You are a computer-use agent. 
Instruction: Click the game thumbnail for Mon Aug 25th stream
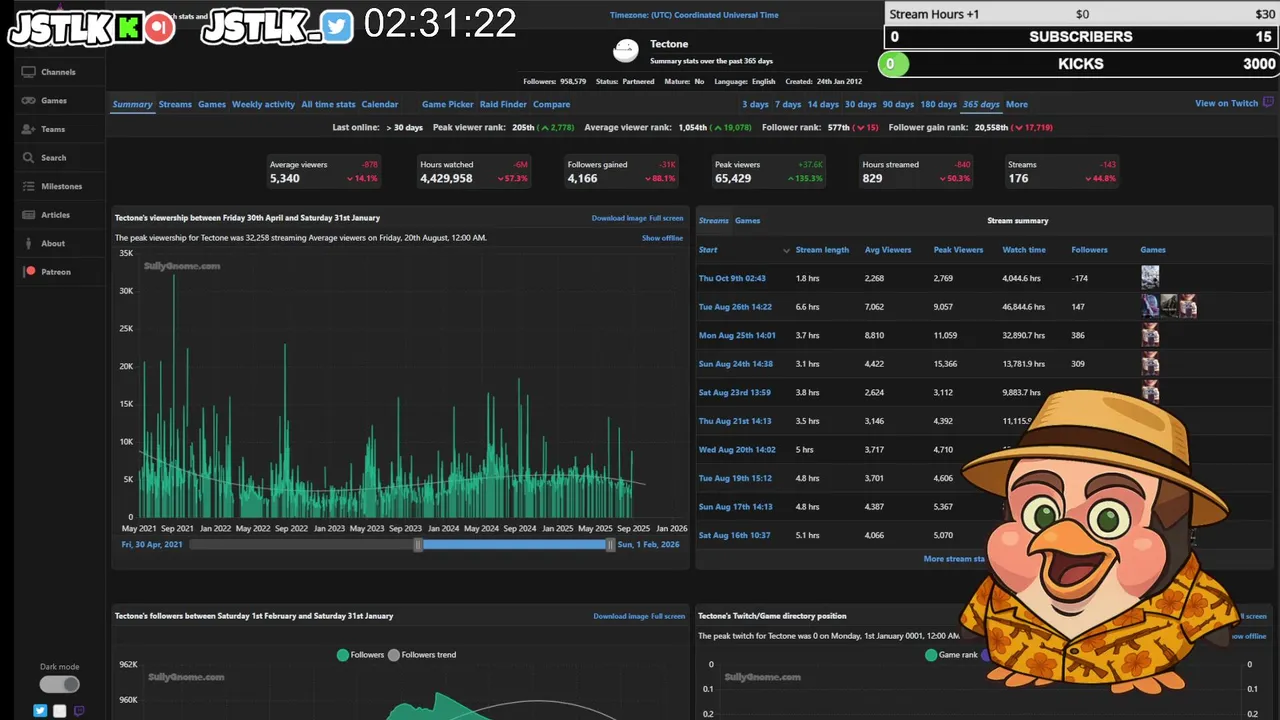coord(1150,334)
